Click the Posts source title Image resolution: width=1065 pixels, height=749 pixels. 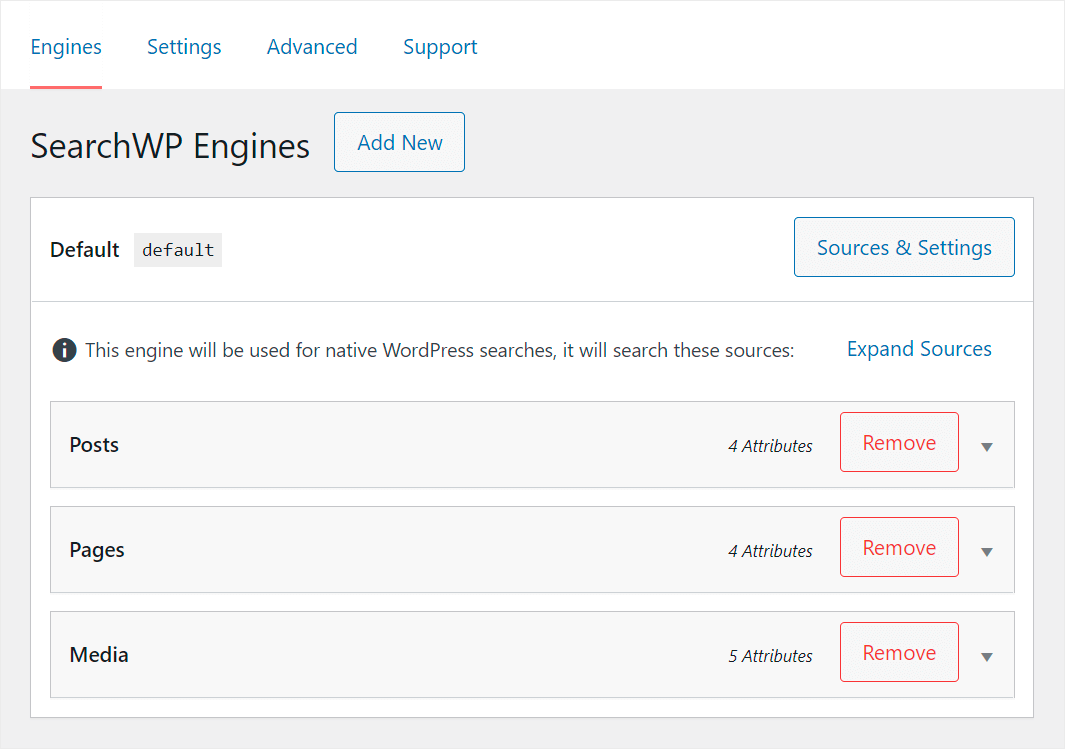point(94,445)
